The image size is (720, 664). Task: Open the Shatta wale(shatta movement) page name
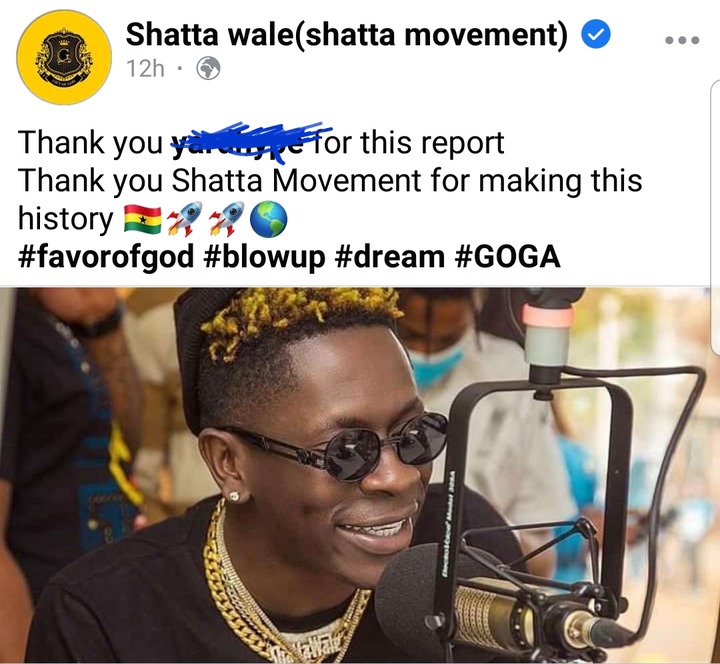click(347, 34)
